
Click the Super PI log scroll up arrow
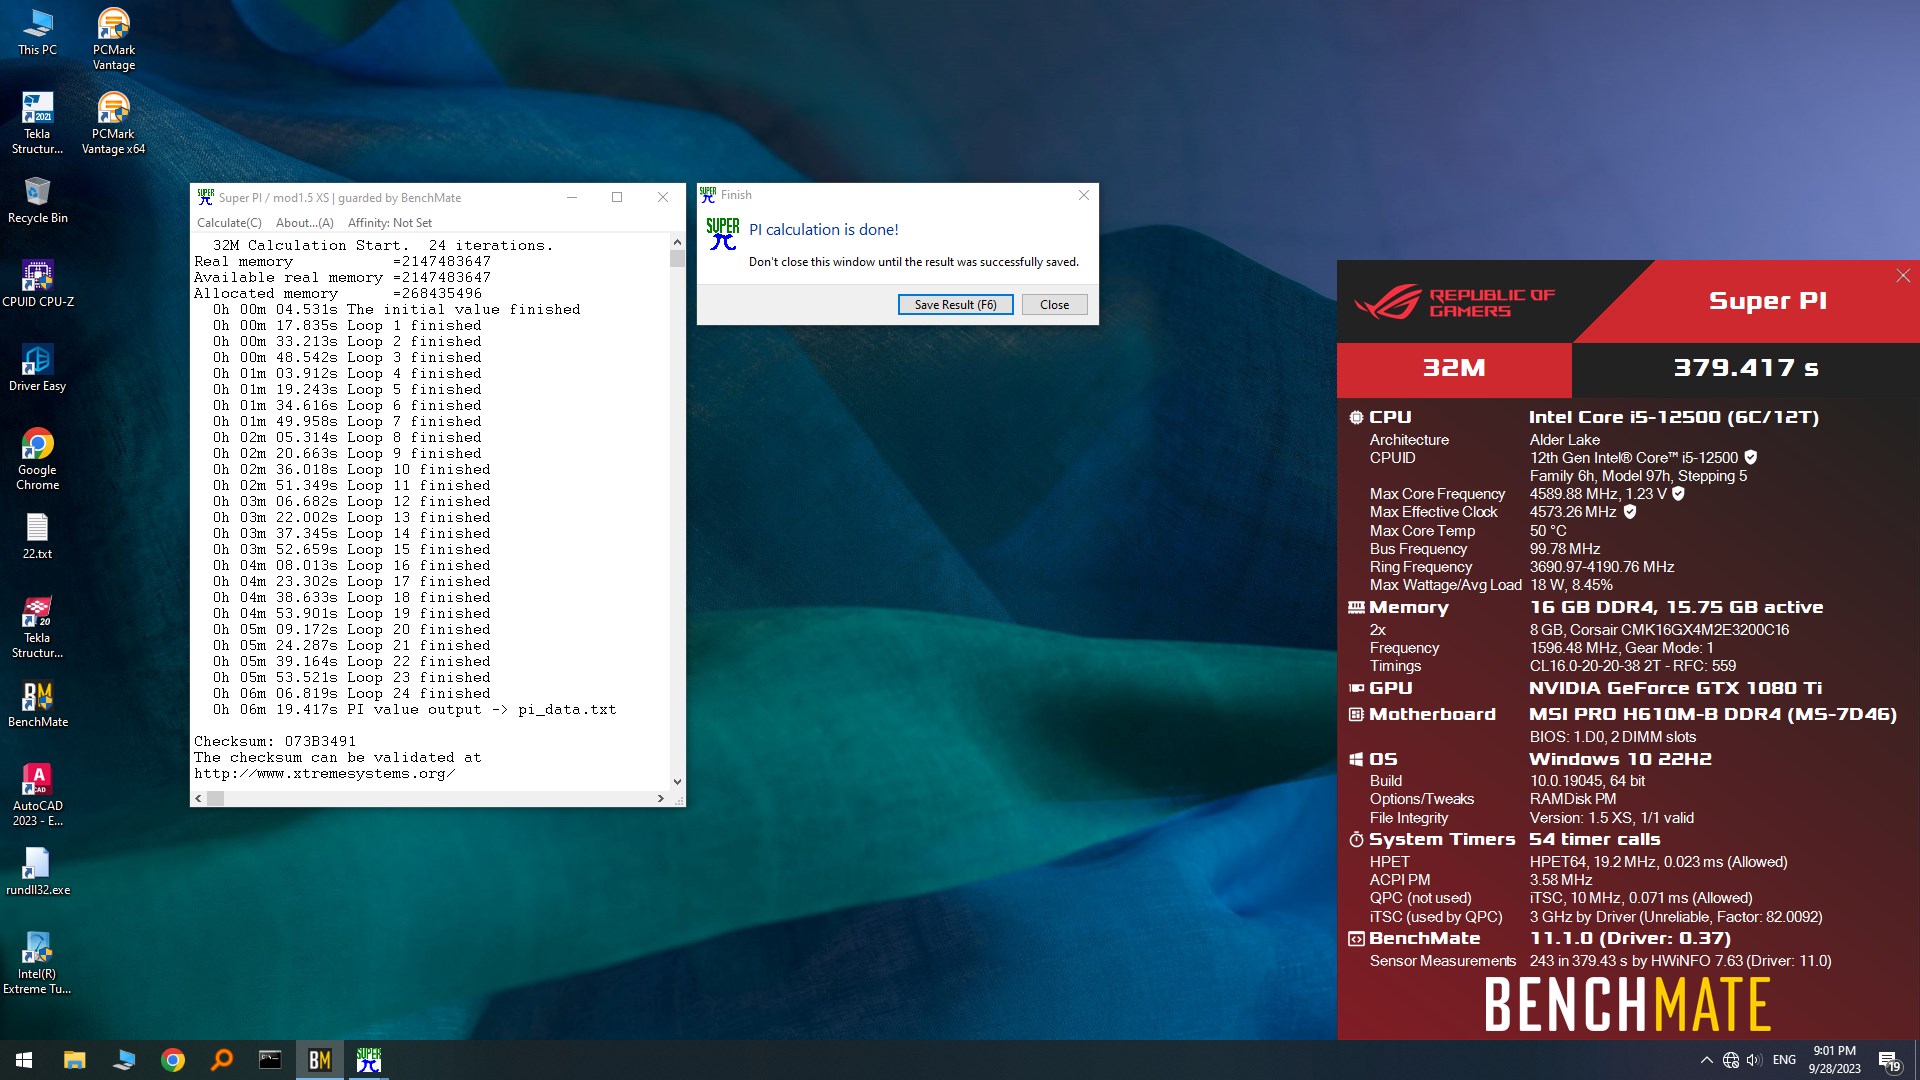[x=677, y=242]
